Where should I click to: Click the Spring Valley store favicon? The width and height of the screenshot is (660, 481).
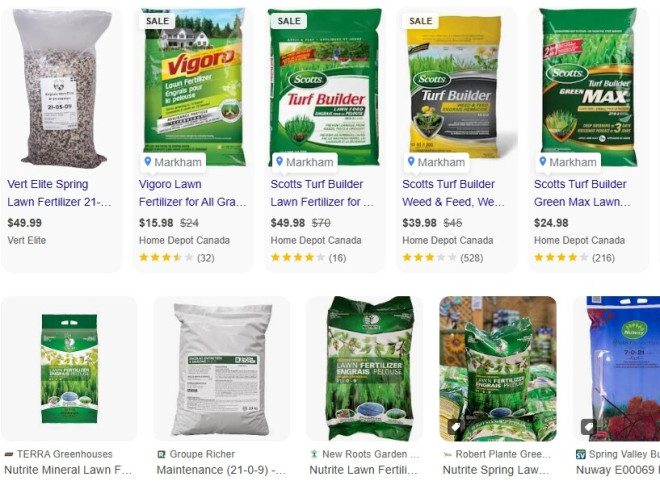[581, 454]
